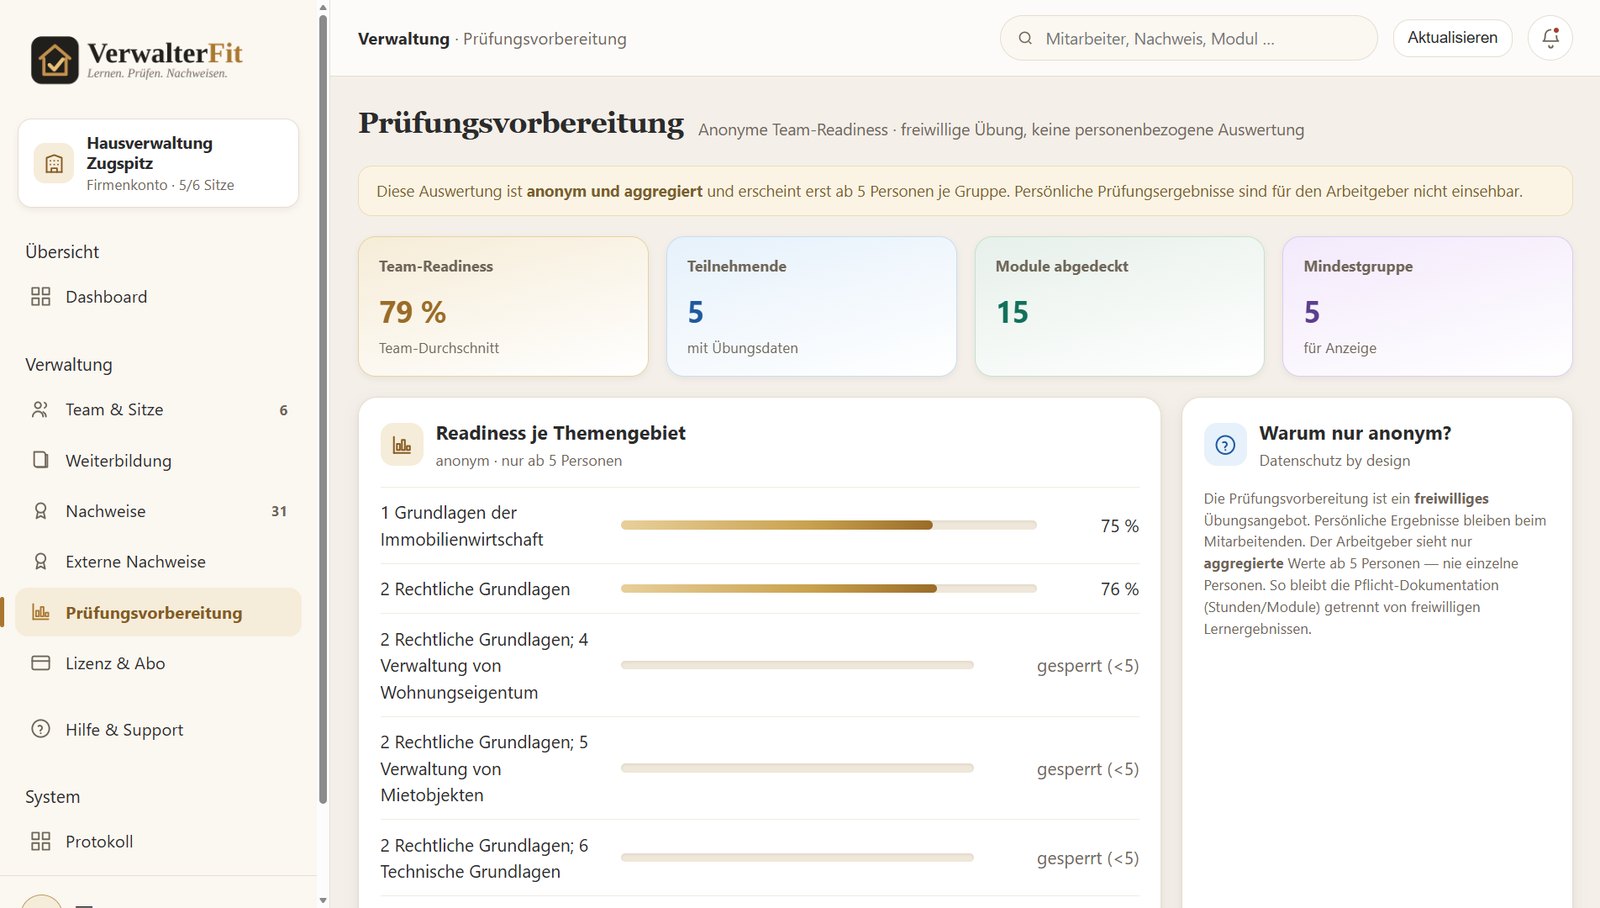Click the 75 % readiness value
This screenshot has height=908, width=1600.
(x=1119, y=526)
